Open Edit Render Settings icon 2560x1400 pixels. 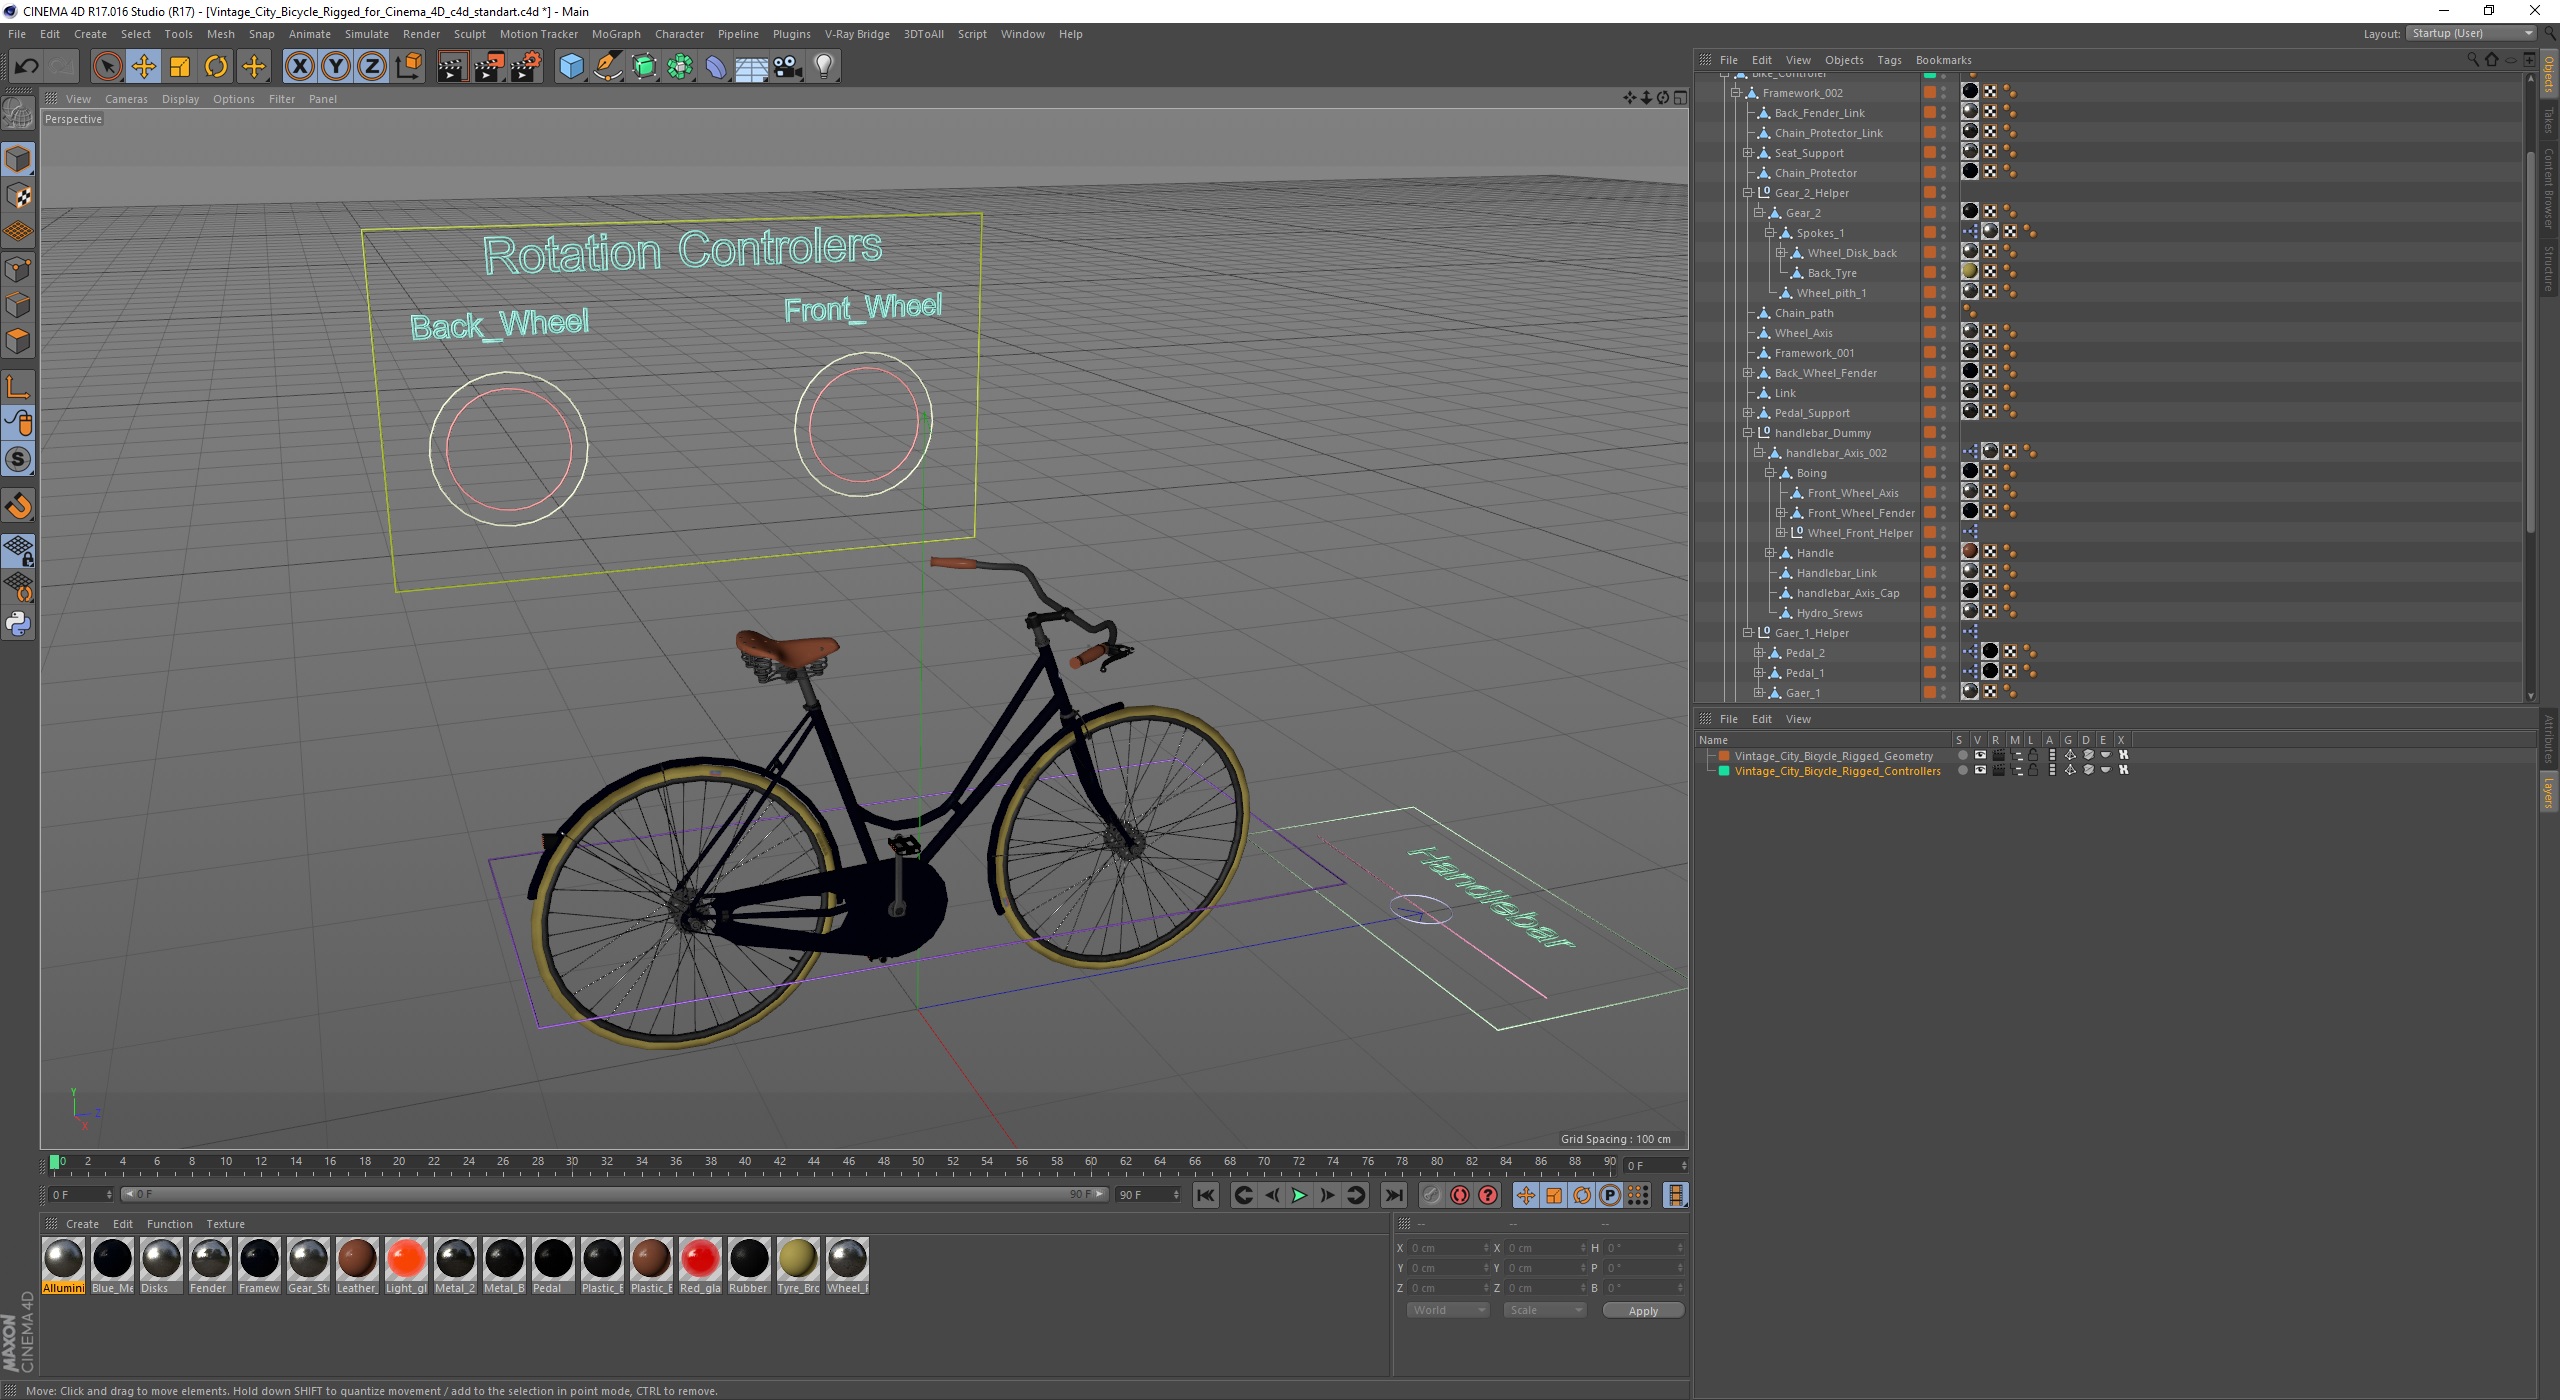tap(526, 67)
